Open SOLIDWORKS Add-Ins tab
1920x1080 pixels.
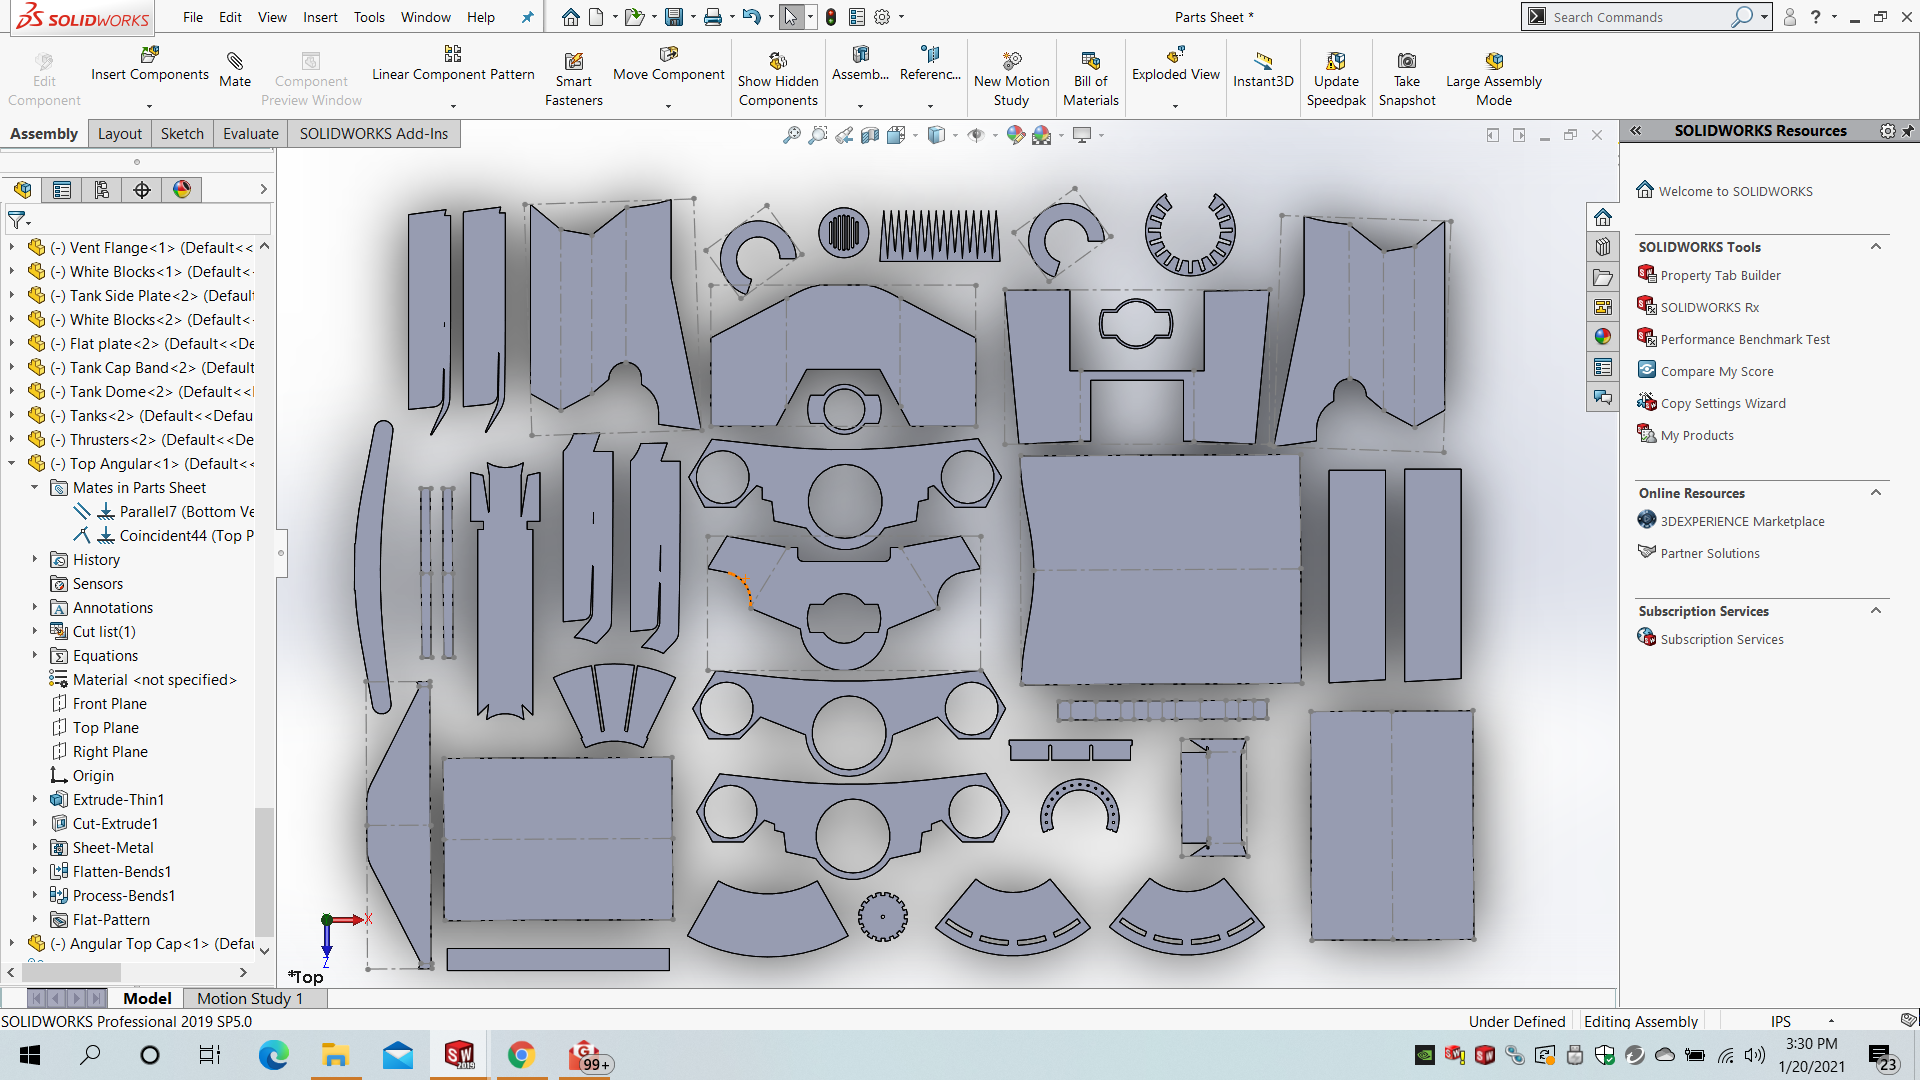click(x=374, y=134)
